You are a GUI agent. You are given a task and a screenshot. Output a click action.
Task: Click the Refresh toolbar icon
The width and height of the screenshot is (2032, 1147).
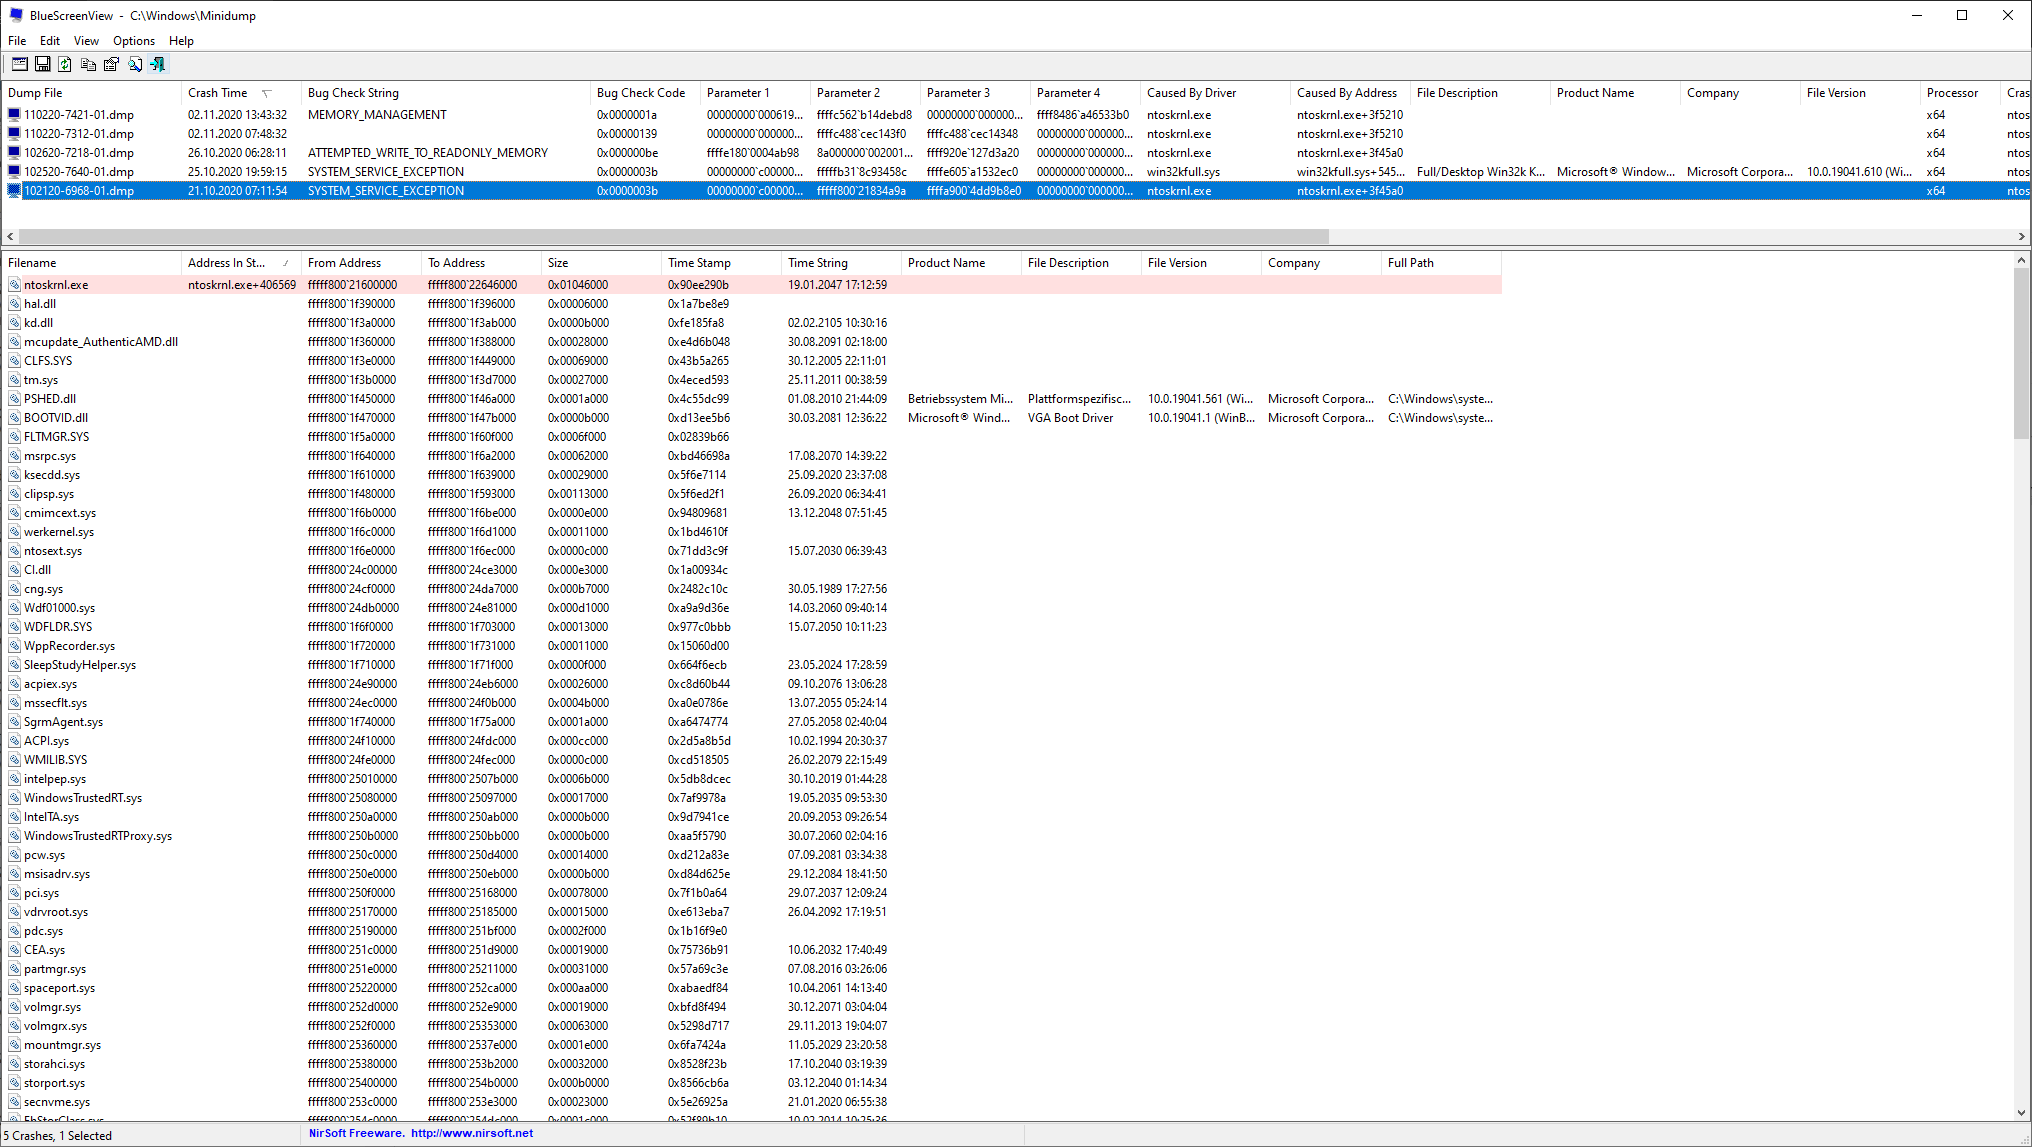65,64
